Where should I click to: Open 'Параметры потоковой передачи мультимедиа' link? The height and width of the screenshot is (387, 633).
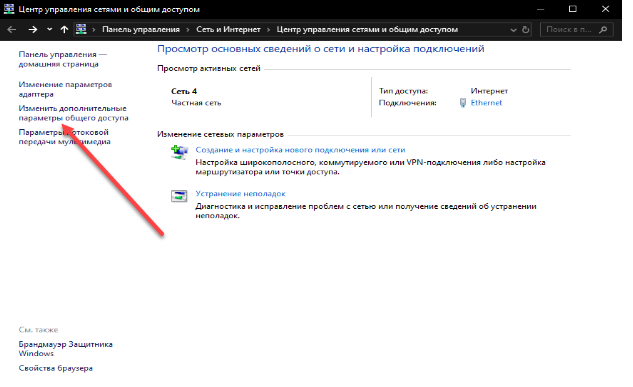pyautogui.click(x=64, y=137)
